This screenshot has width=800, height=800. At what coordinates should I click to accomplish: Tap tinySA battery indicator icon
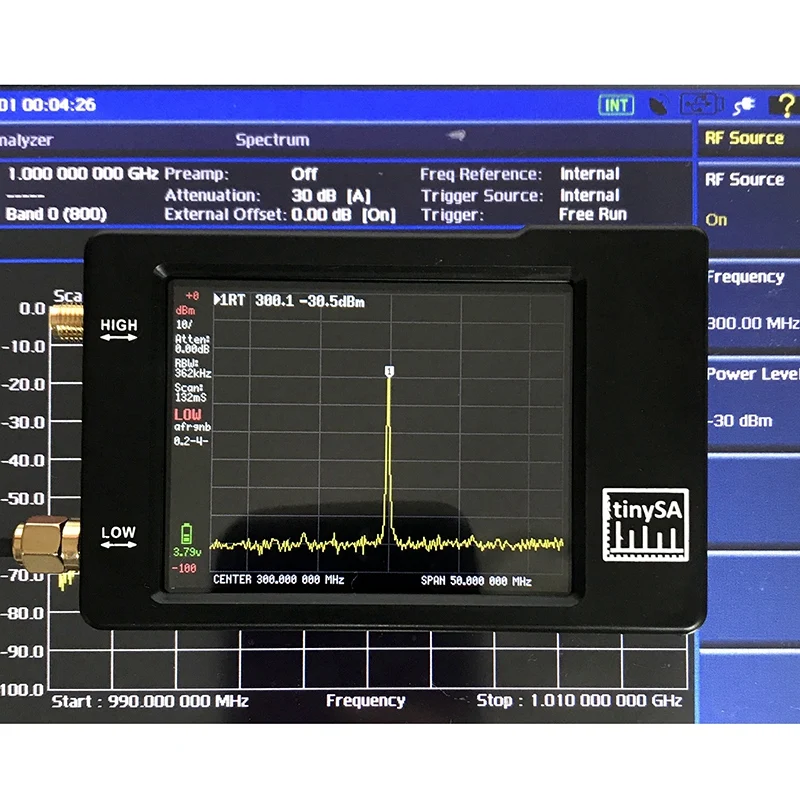(187, 533)
